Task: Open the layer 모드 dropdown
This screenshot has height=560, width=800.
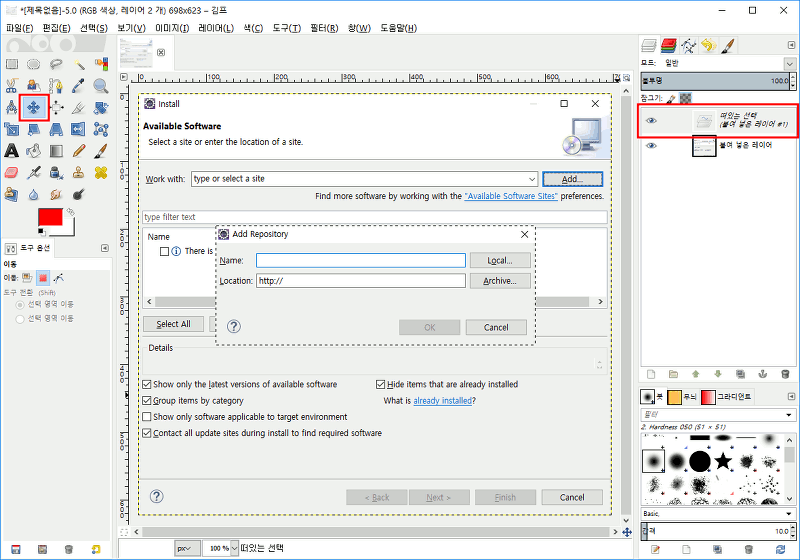Action: (x=790, y=63)
